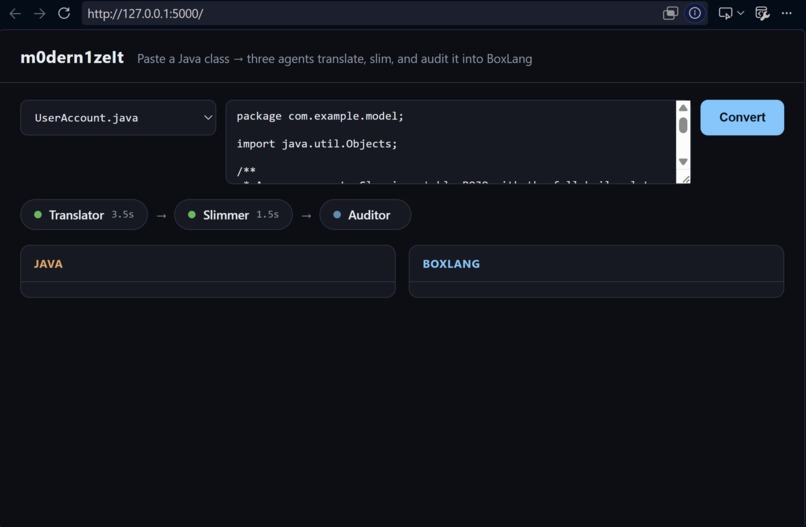Open the developer tools wrench icon
The height and width of the screenshot is (527, 806).
(762, 13)
